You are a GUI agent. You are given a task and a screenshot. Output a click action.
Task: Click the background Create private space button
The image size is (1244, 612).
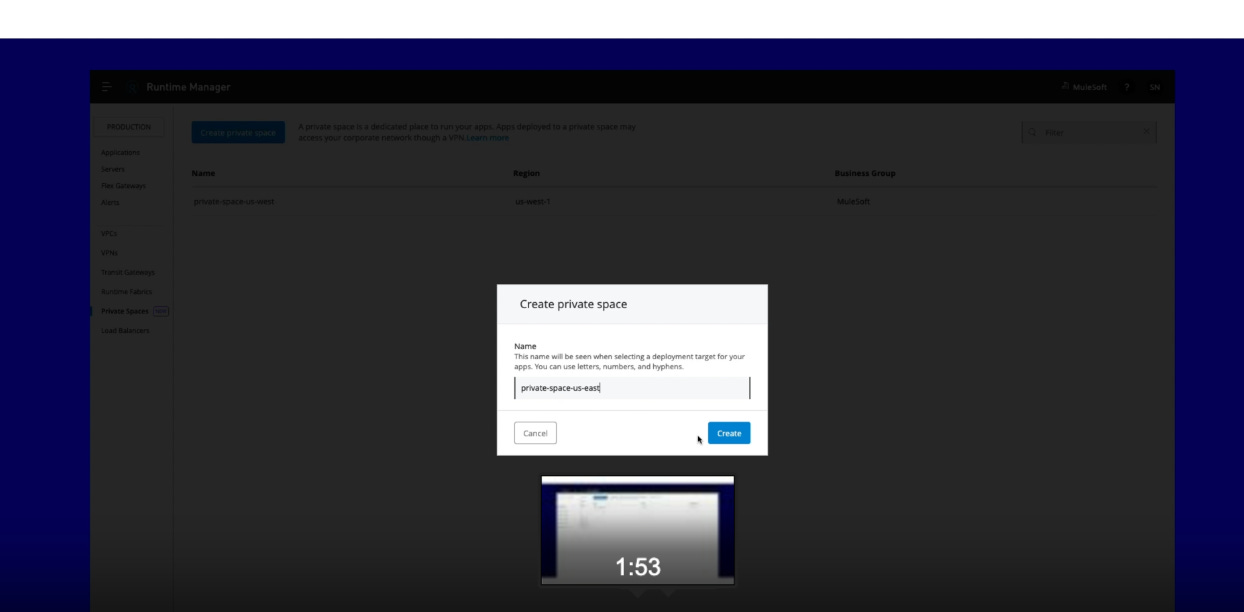[x=238, y=132]
